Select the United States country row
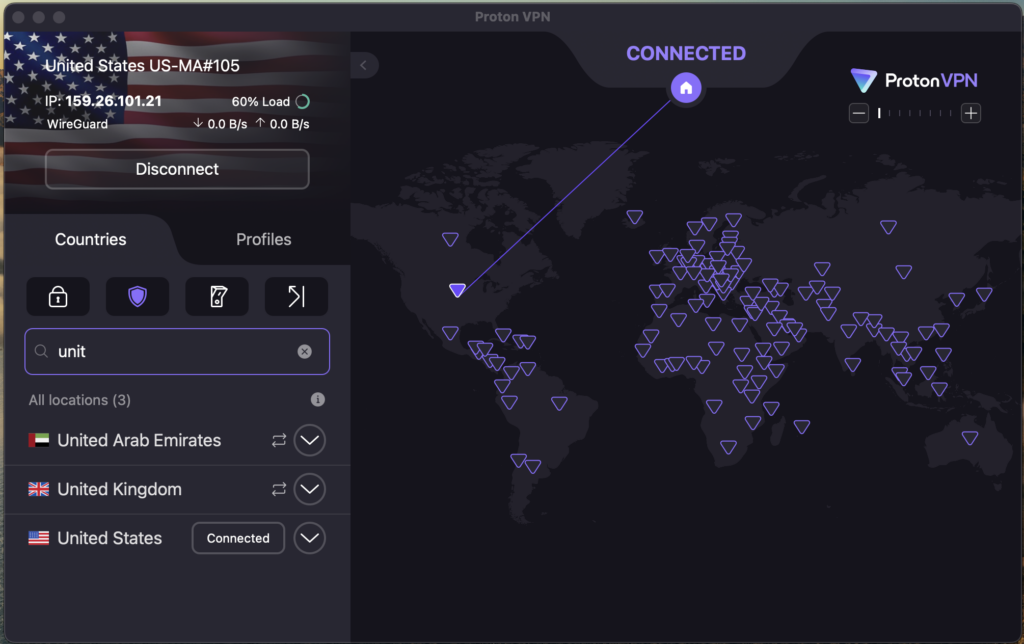This screenshot has height=644, width=1024. 177,538
